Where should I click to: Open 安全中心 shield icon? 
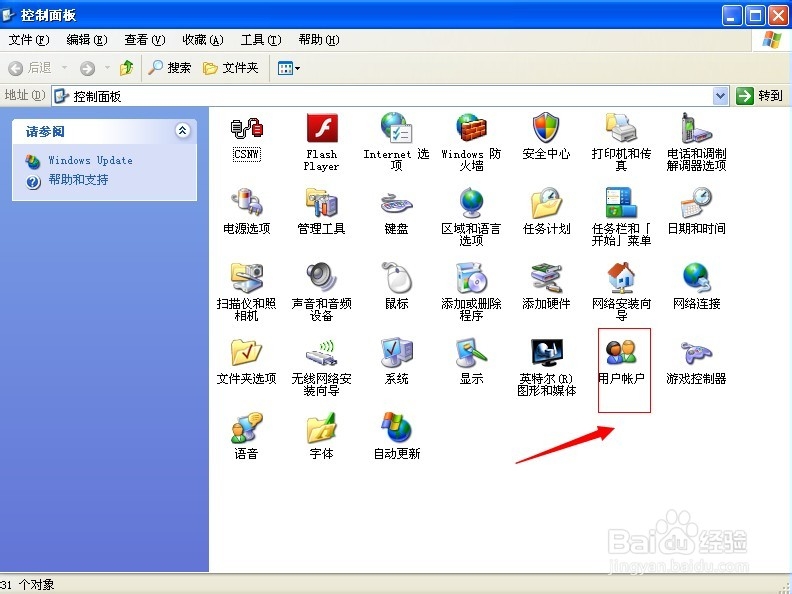coord(546,128)
